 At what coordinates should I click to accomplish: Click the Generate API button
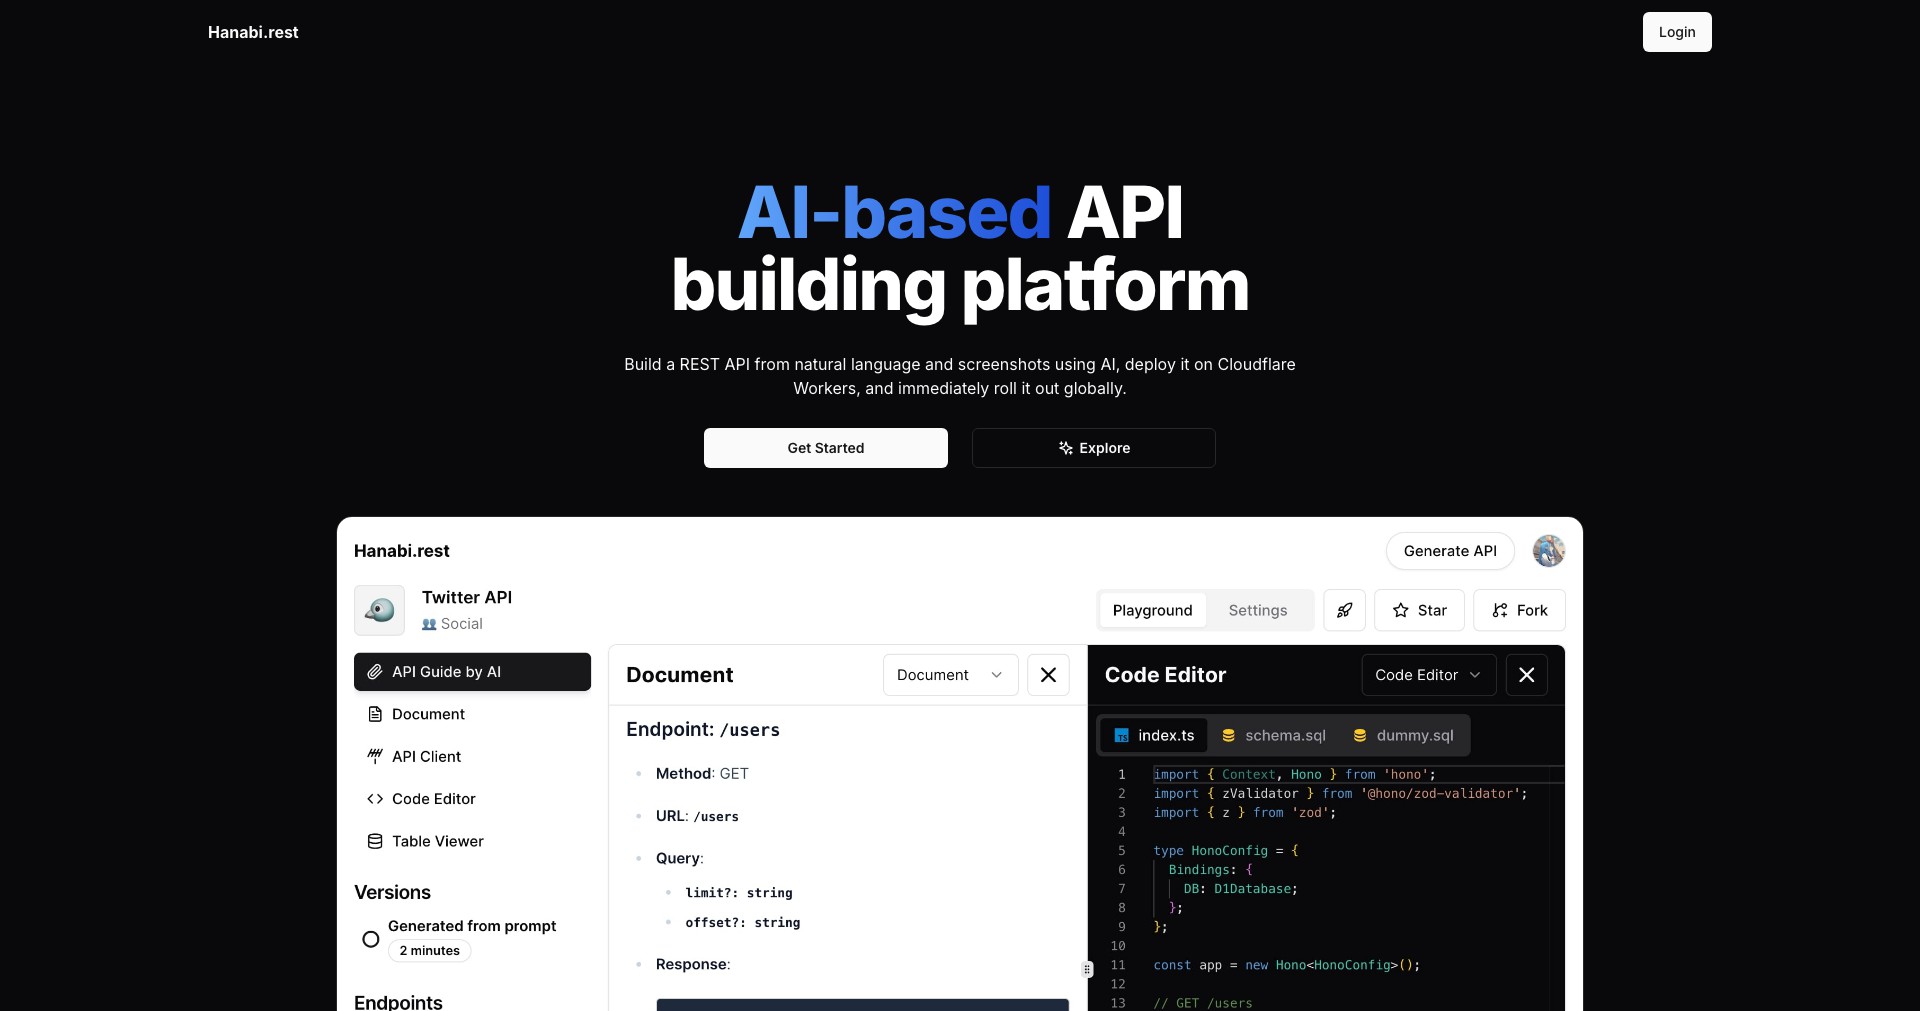(x=1450, y=551)
